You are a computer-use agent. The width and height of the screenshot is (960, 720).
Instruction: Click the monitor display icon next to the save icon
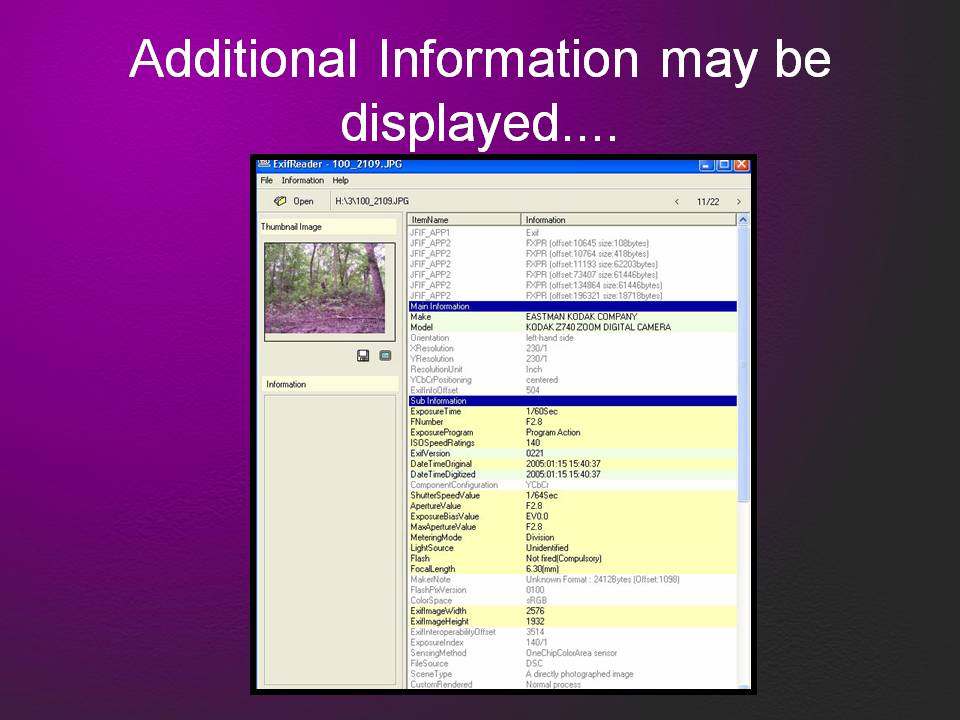pos(385,355)
